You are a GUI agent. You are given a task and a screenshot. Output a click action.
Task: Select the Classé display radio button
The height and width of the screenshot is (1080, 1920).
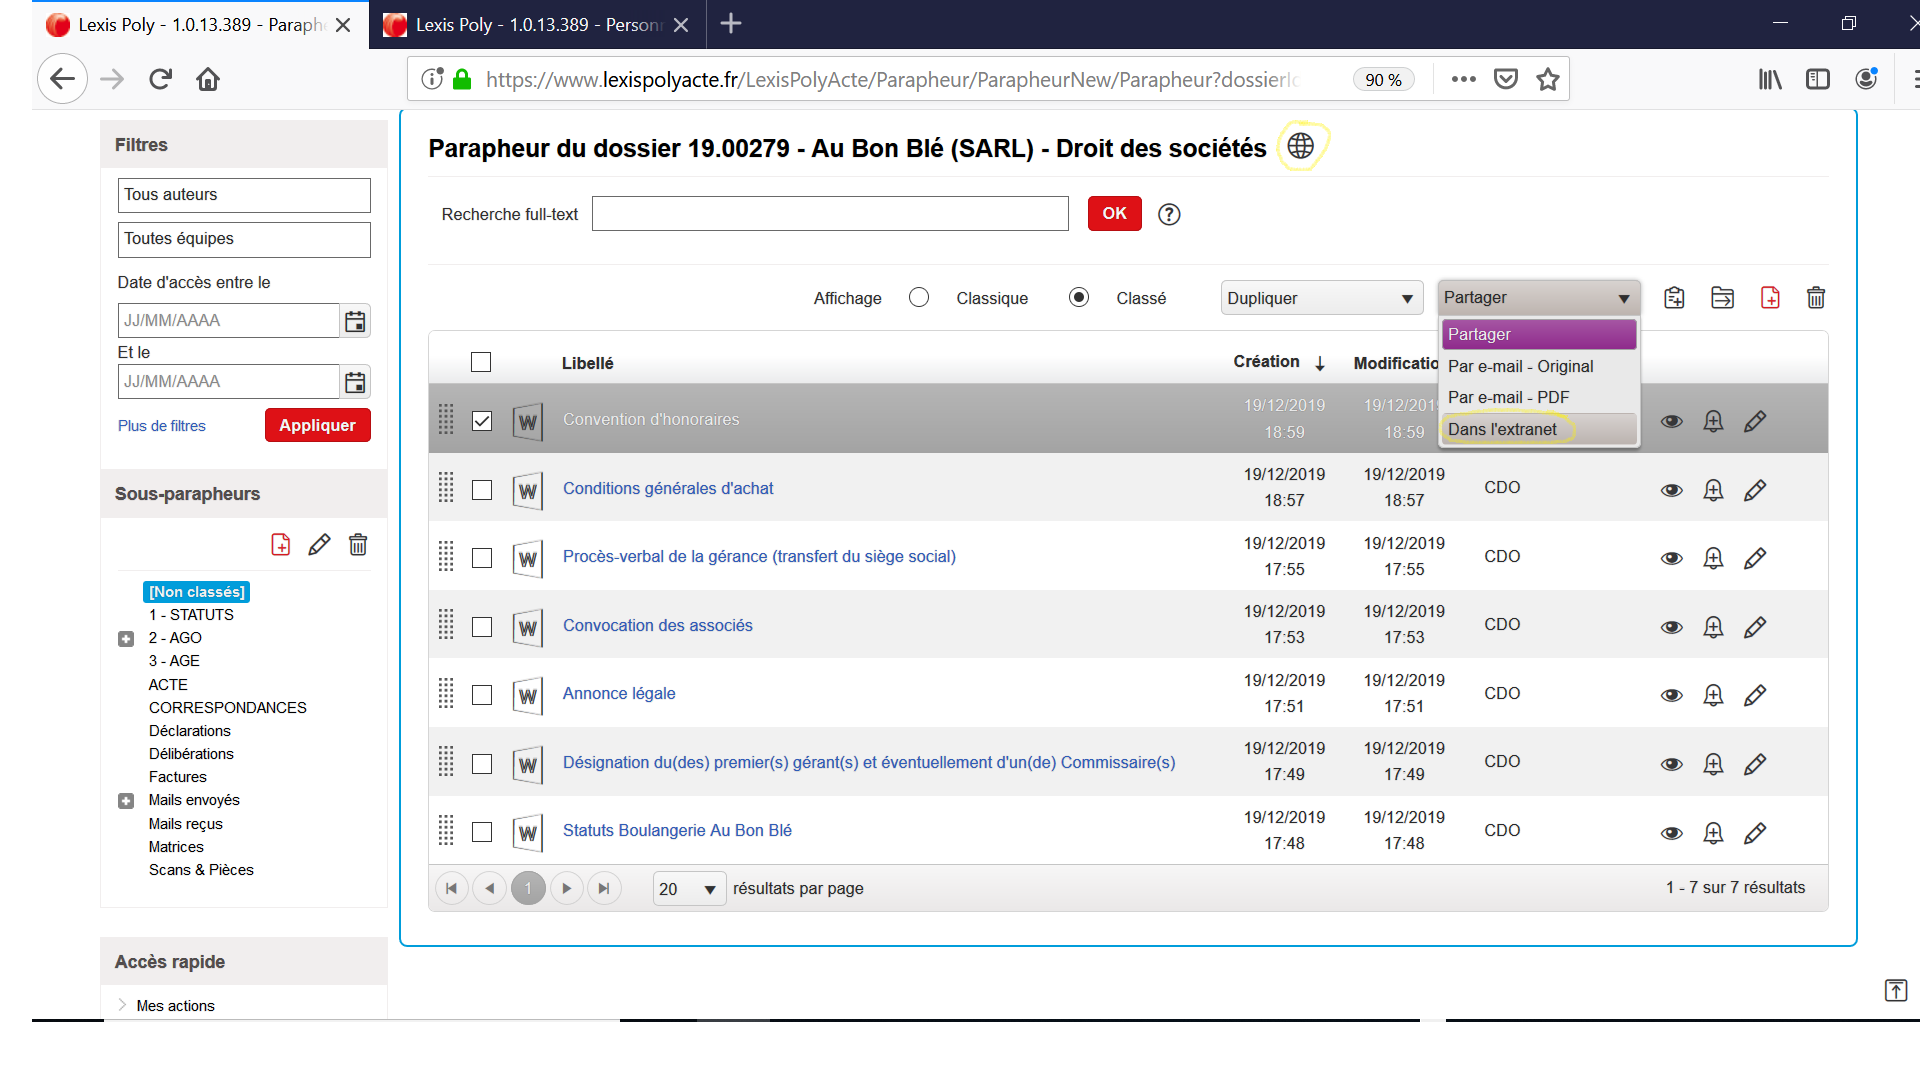tap(1079, 297)
